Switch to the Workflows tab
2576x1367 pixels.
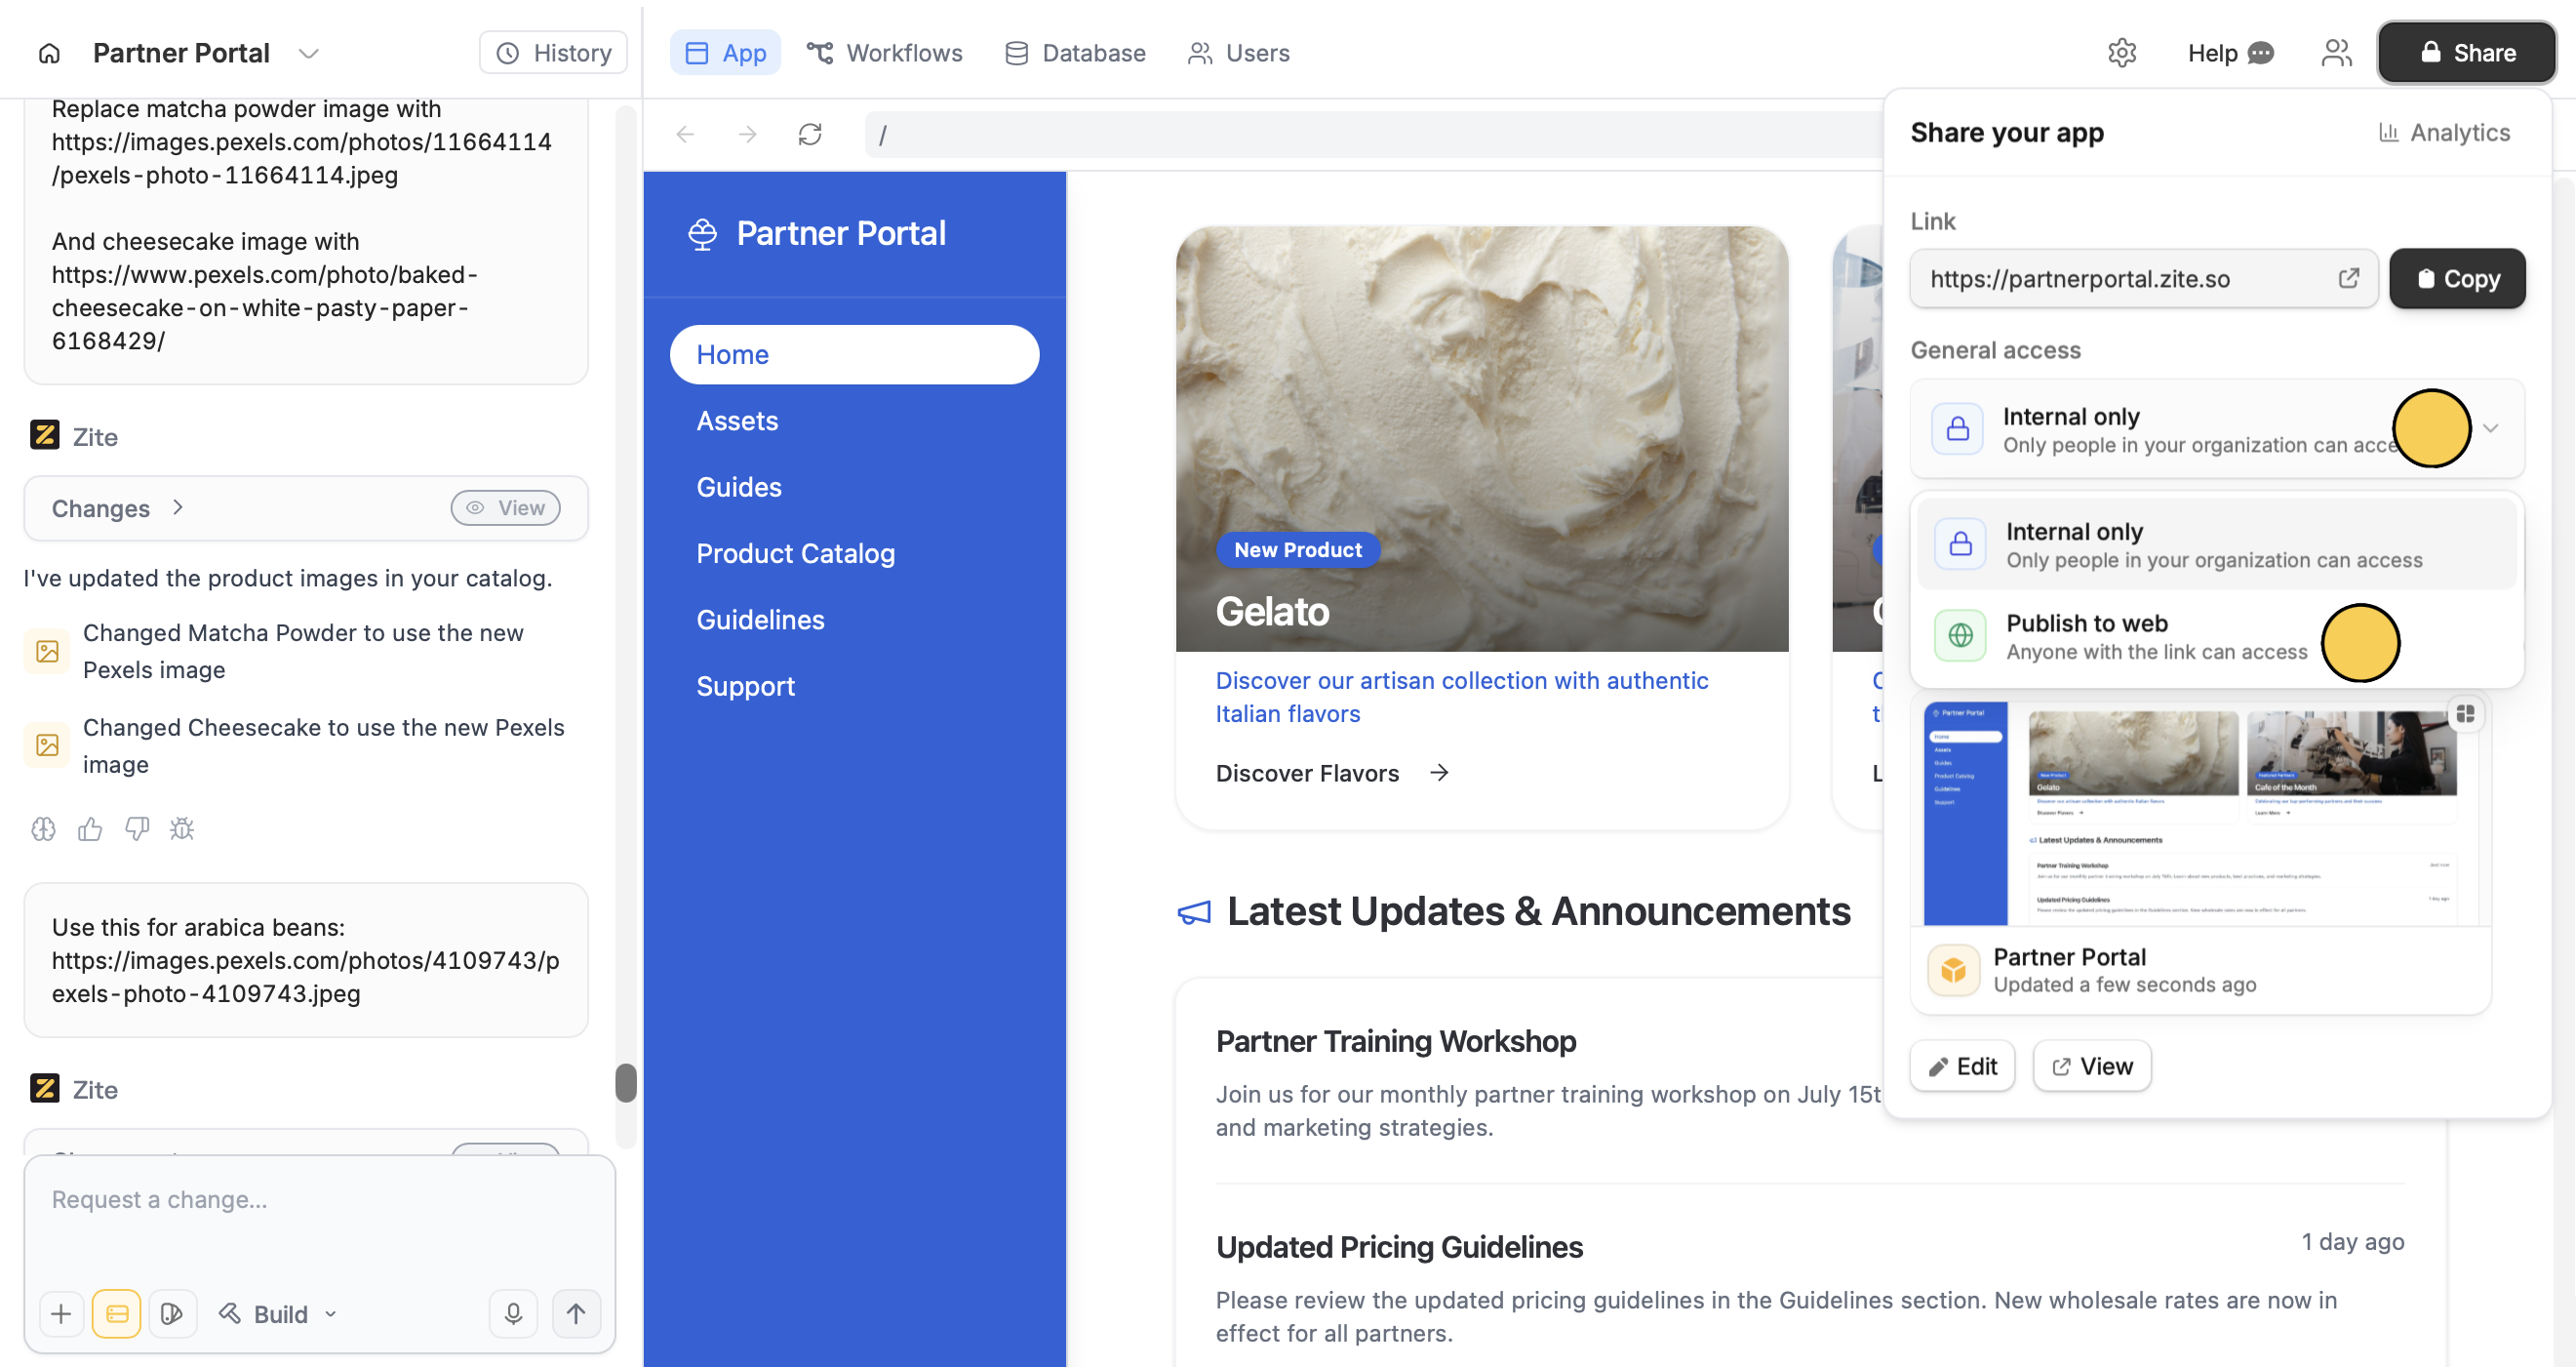coord(884,53)
